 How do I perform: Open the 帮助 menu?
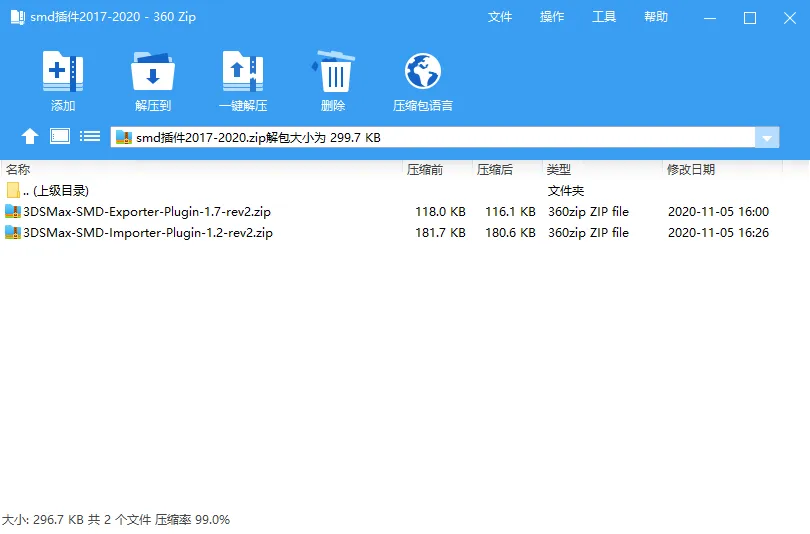[x=656, y=17]
